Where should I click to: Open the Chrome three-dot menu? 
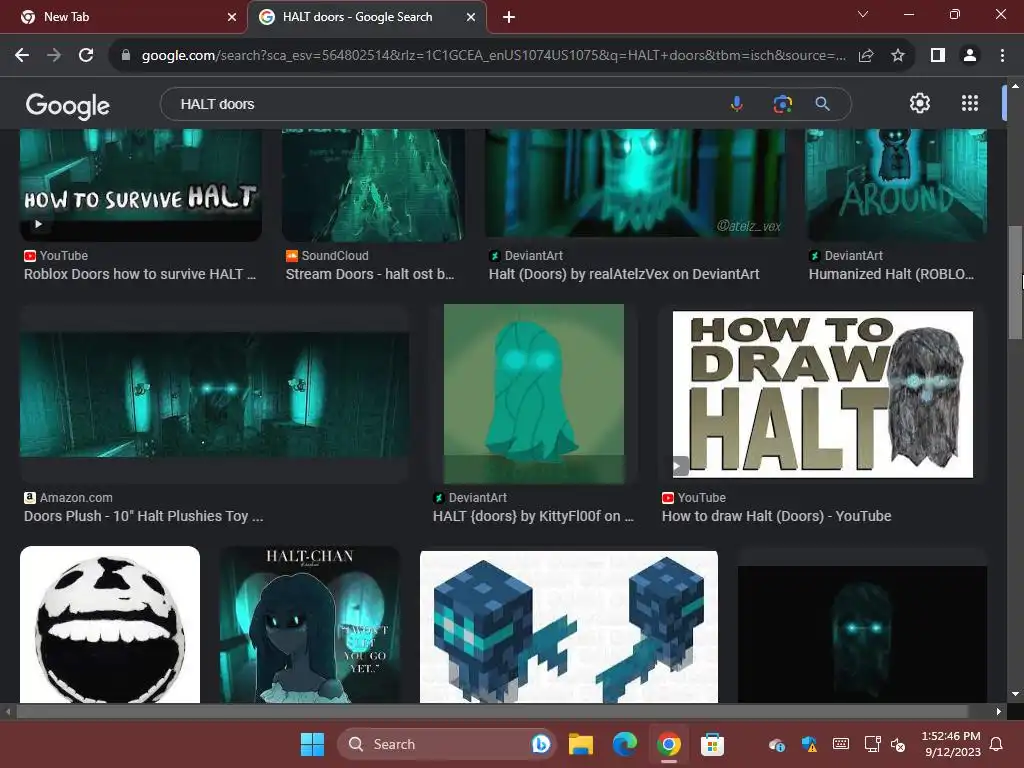(1002, 56)
